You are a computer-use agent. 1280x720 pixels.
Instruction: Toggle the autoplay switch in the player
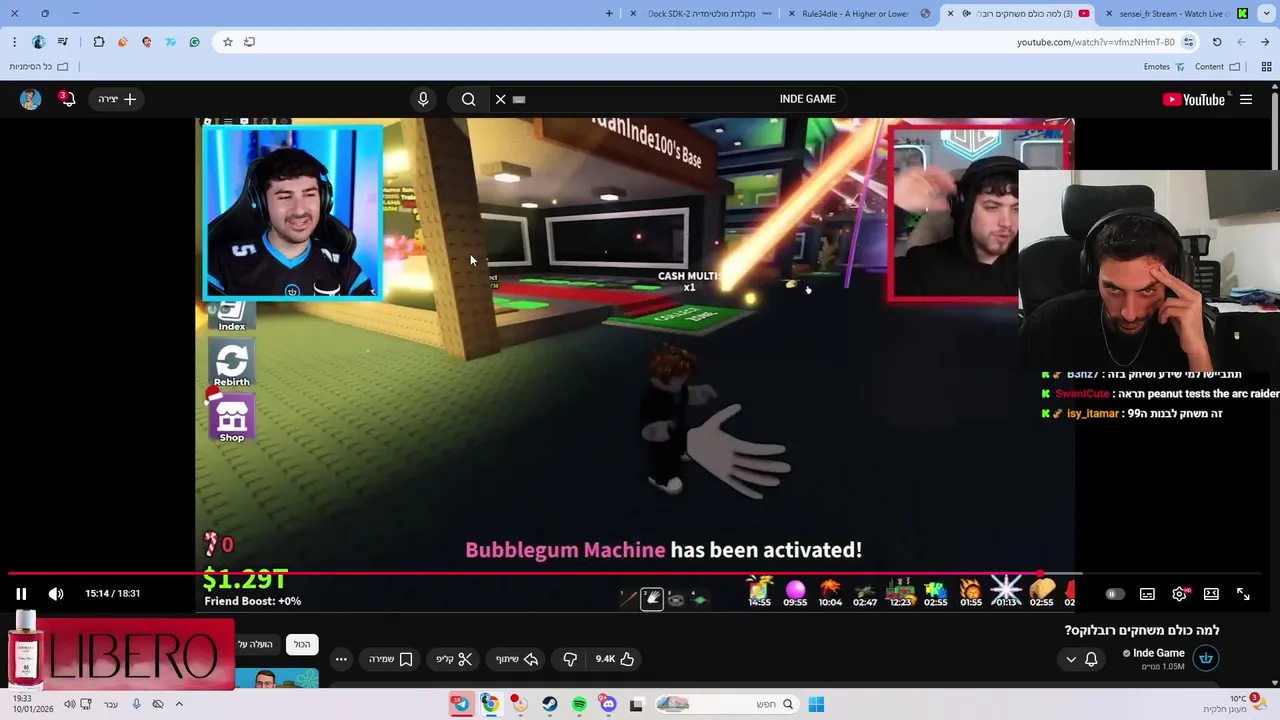click(1114, 594)
